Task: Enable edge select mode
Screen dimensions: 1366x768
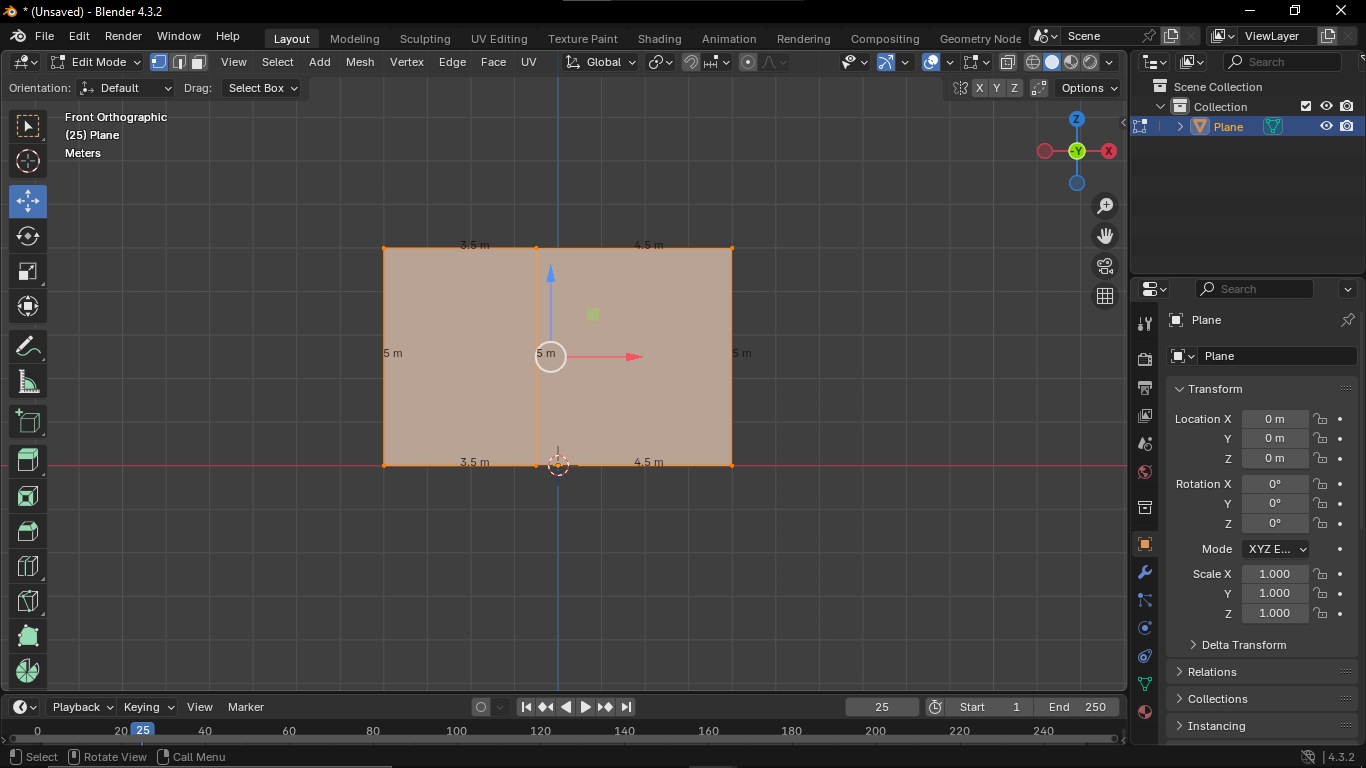Action: (179, 62)
